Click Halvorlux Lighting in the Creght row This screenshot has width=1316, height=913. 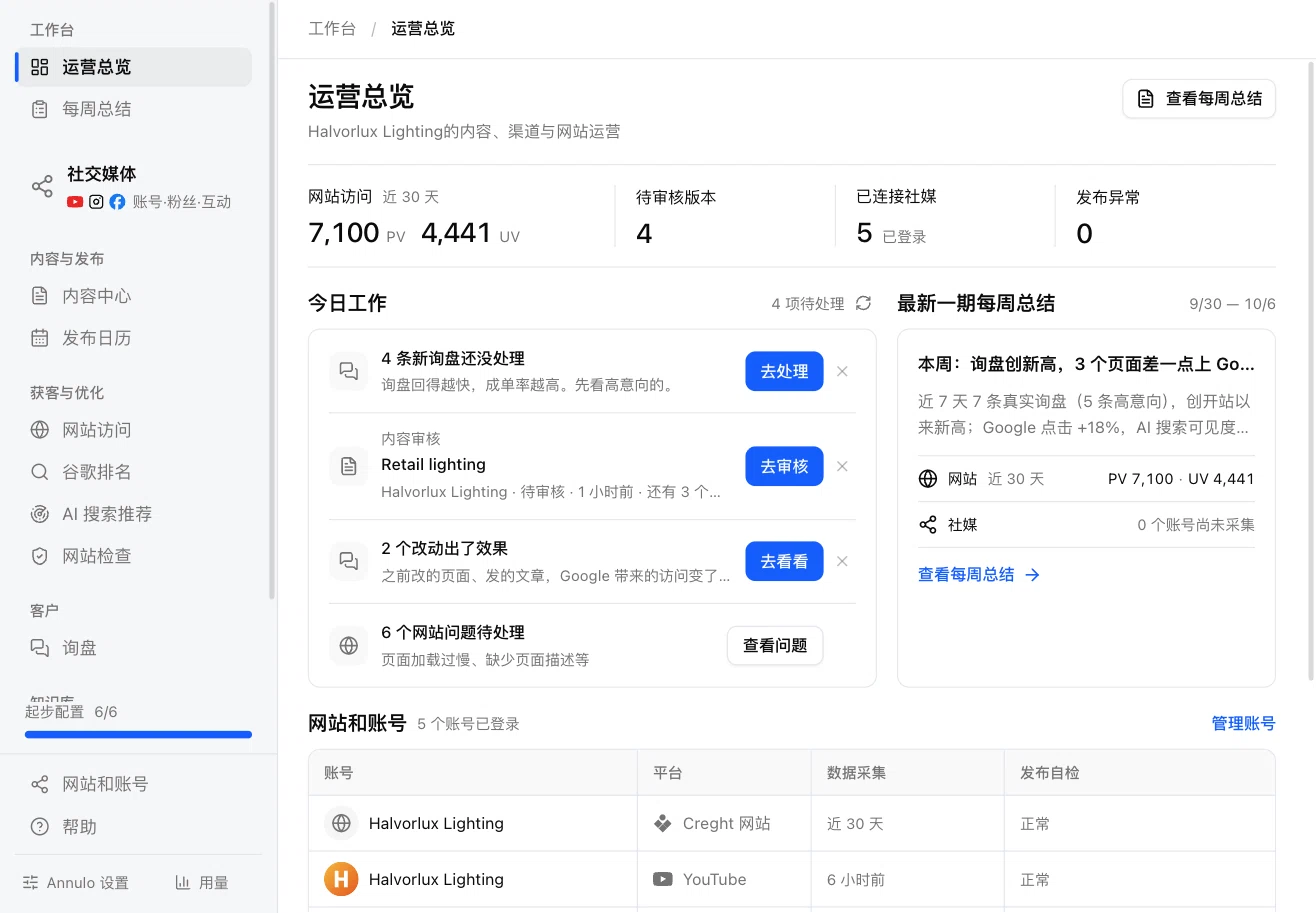[x=436, y=824]
